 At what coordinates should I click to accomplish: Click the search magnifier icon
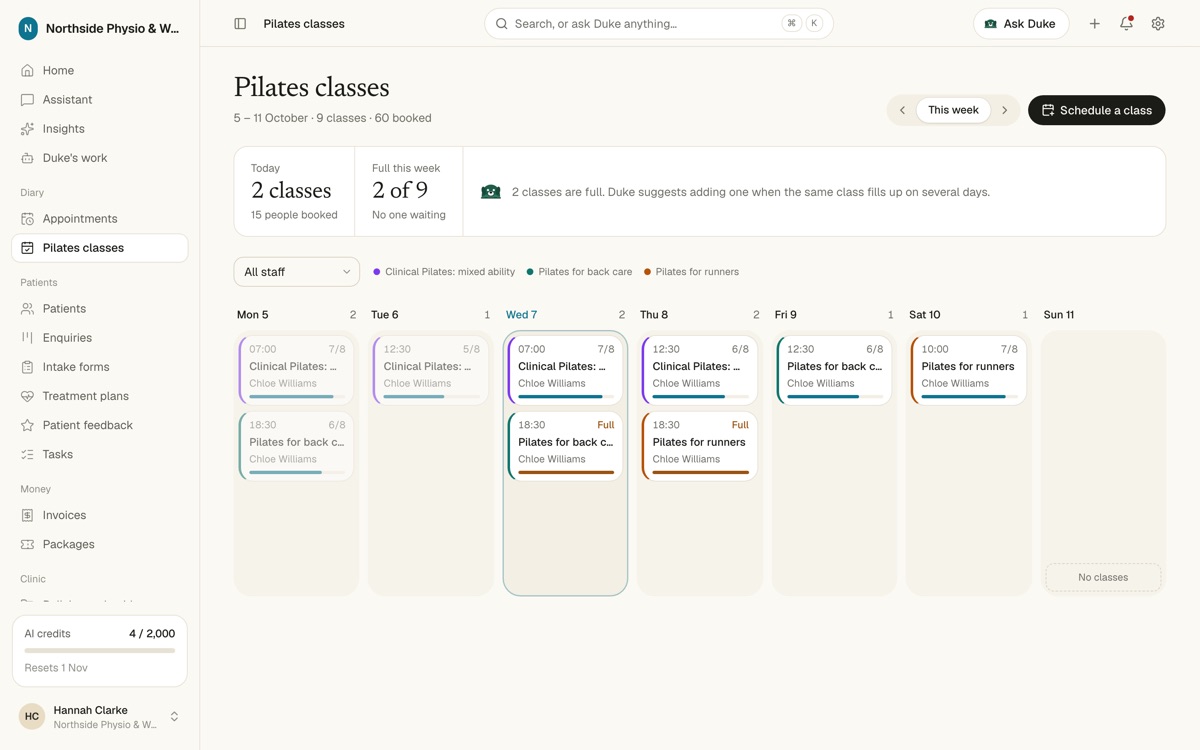(502, 24)
